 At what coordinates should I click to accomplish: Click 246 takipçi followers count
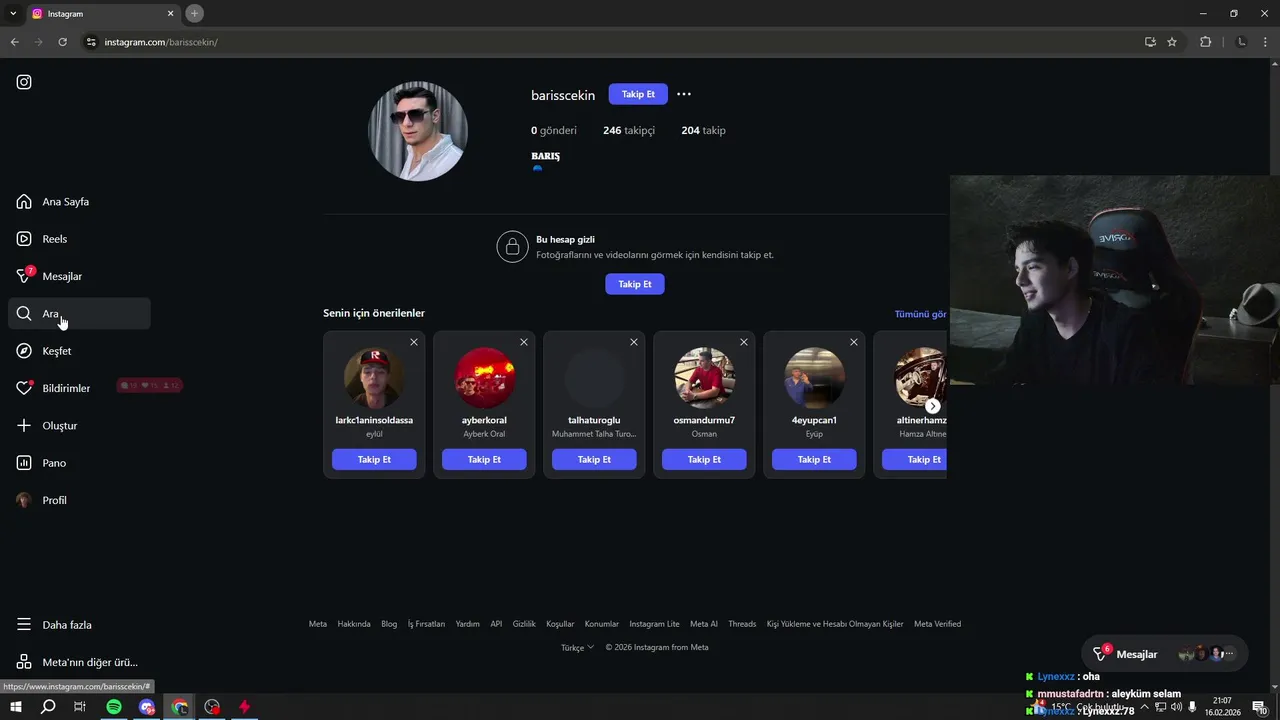click(x=629, y=131)
